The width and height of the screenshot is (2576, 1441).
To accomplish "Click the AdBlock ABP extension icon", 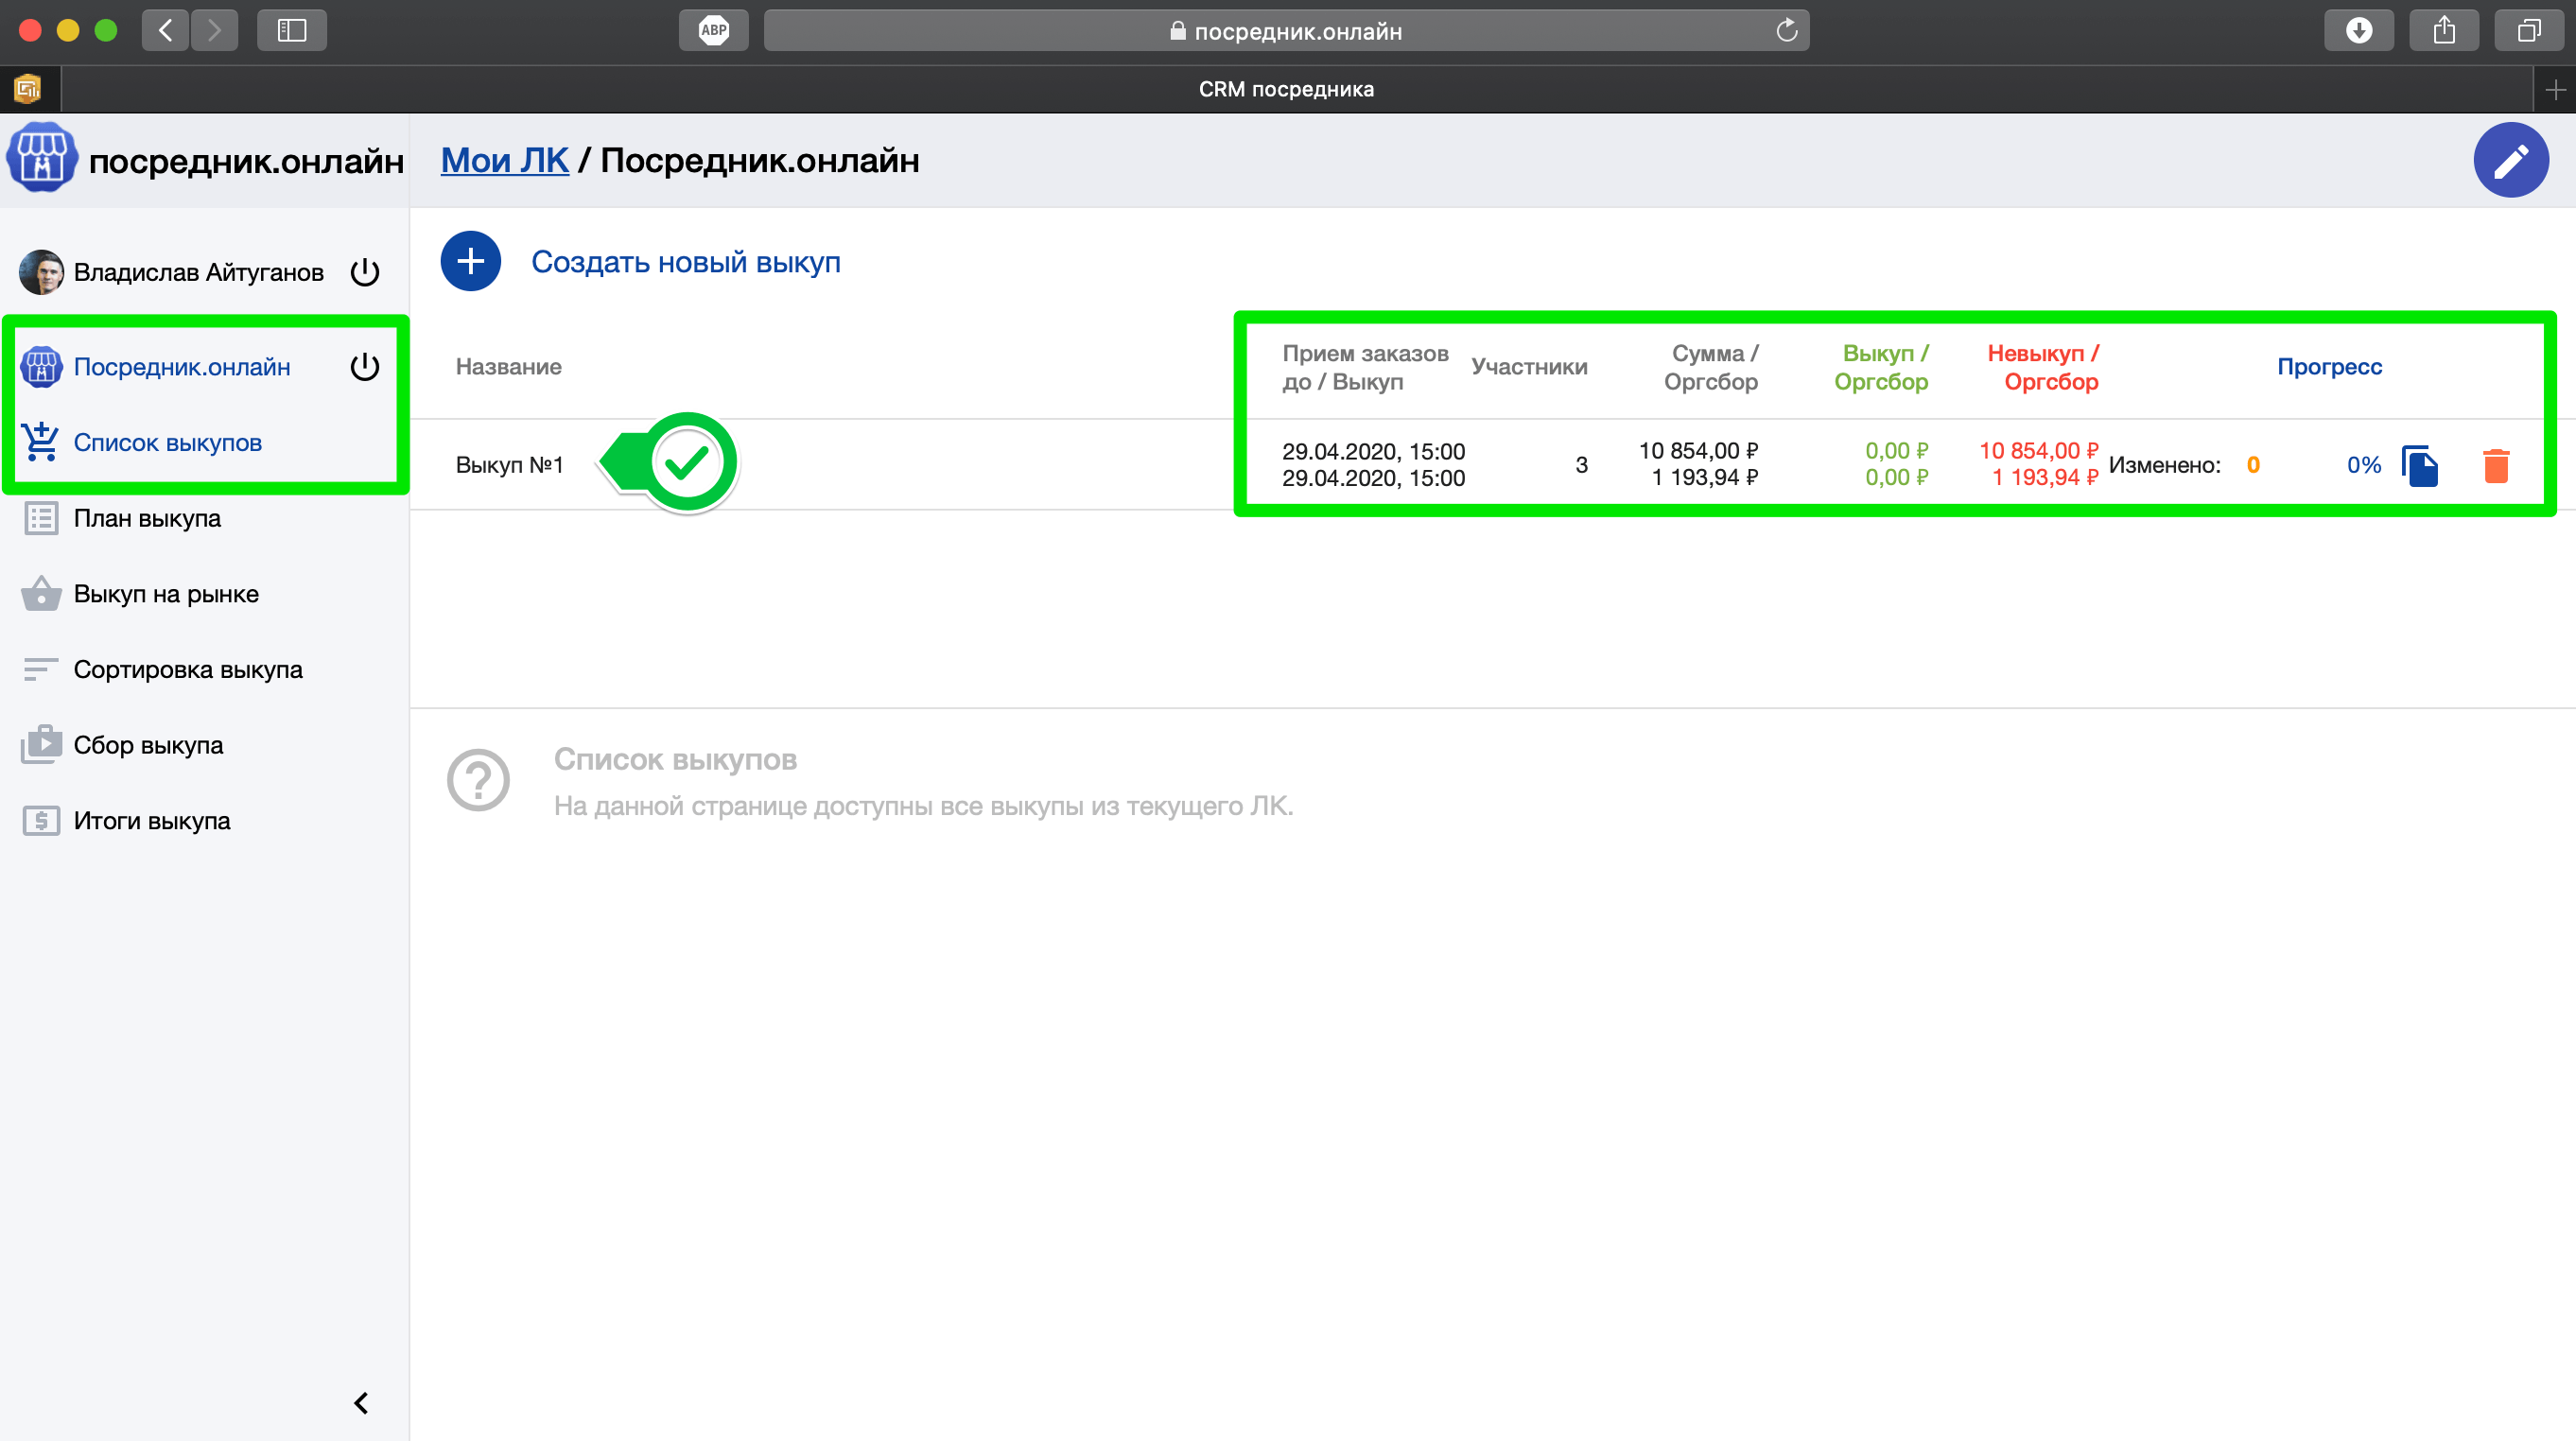I will (x=713, y=30).
